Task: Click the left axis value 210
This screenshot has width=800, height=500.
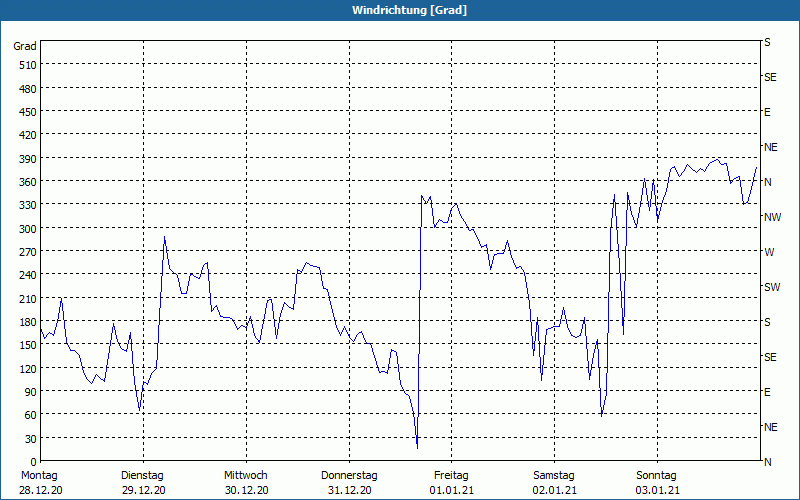Action: click(28, 299)
